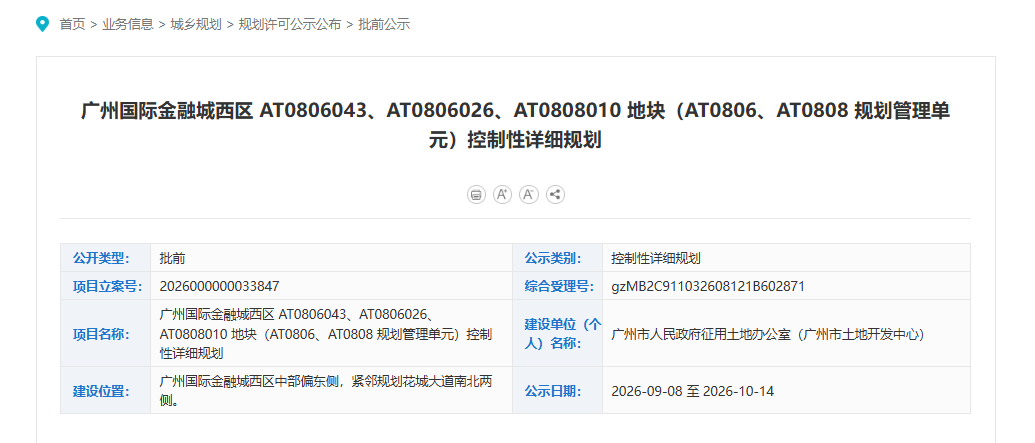Click the print page icon
1035x443 pixels.
click(476, 195)
